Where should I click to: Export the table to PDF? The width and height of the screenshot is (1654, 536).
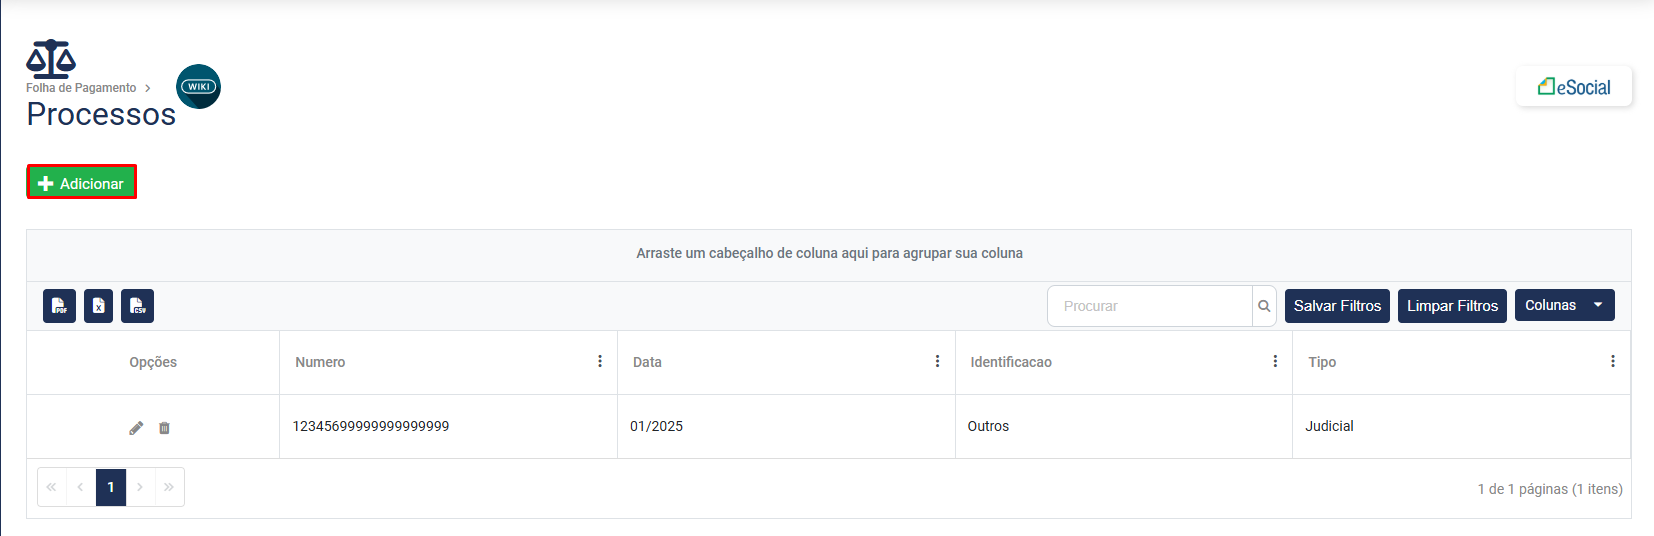click(60, 306)
